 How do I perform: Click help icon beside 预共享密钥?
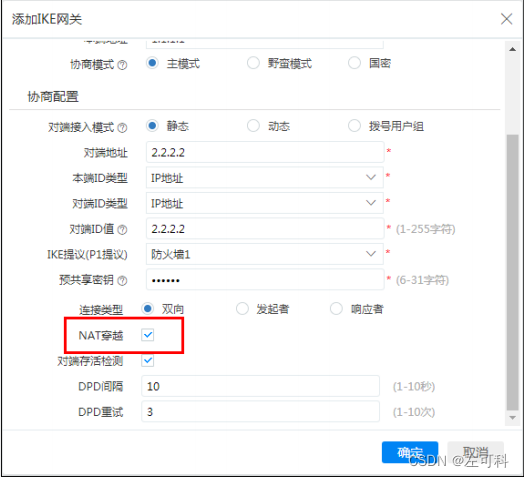point(123,281)
